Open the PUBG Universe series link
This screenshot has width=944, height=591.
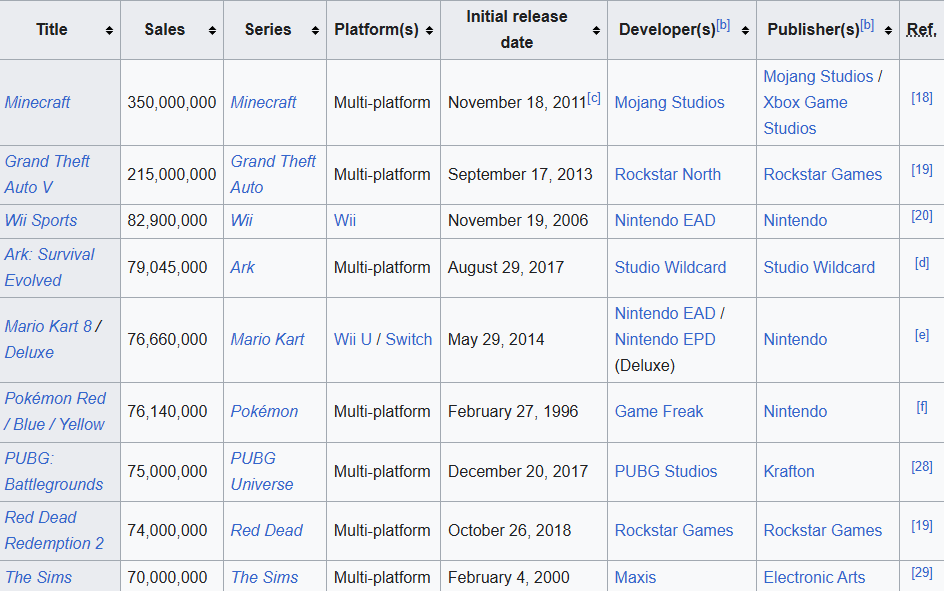pos(262,471)
